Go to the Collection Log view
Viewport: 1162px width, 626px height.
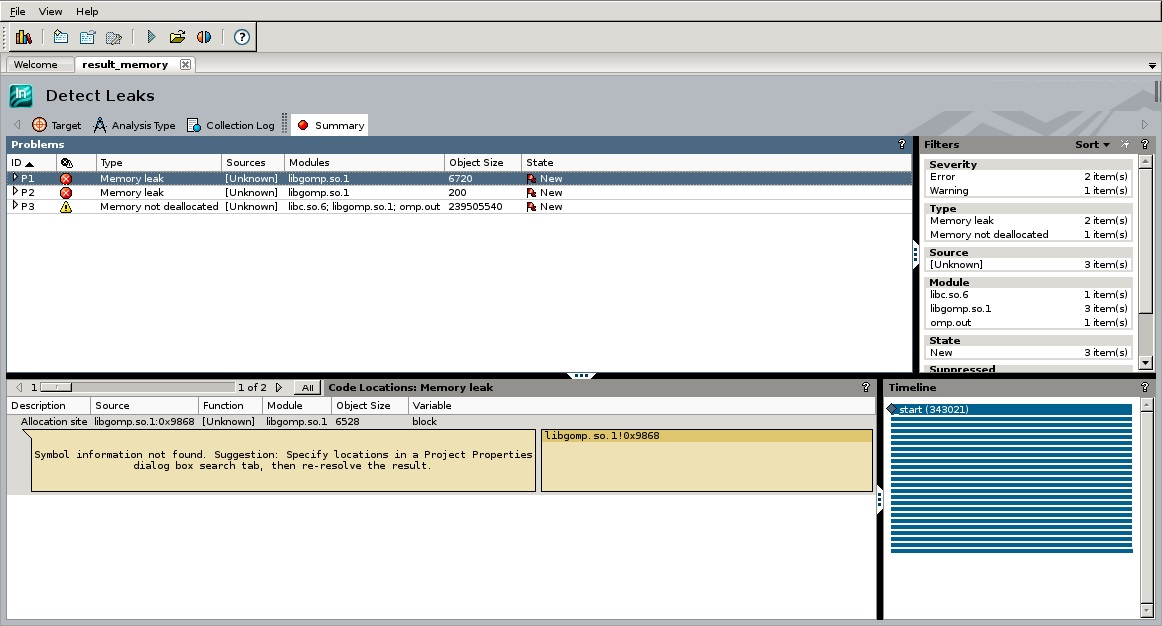tap(231, 125)
